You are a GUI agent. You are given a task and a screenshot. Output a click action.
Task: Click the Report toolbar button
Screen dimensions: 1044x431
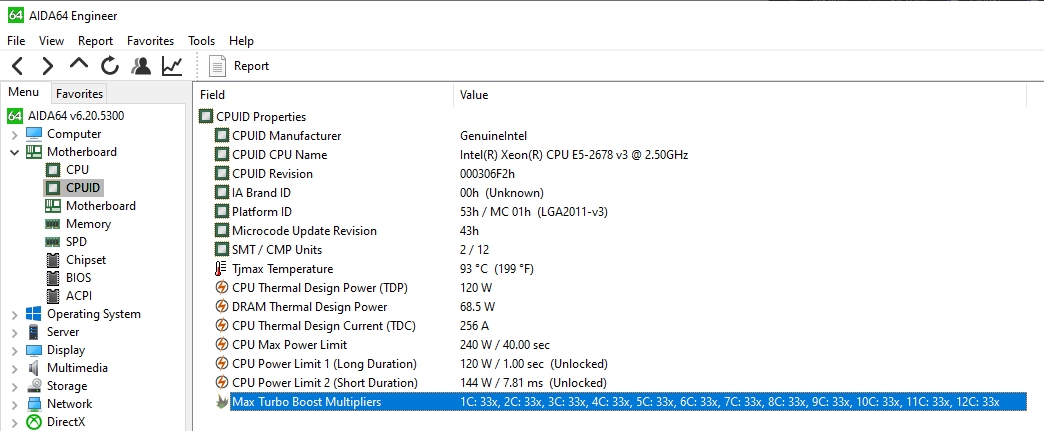[x=240, y=66]
